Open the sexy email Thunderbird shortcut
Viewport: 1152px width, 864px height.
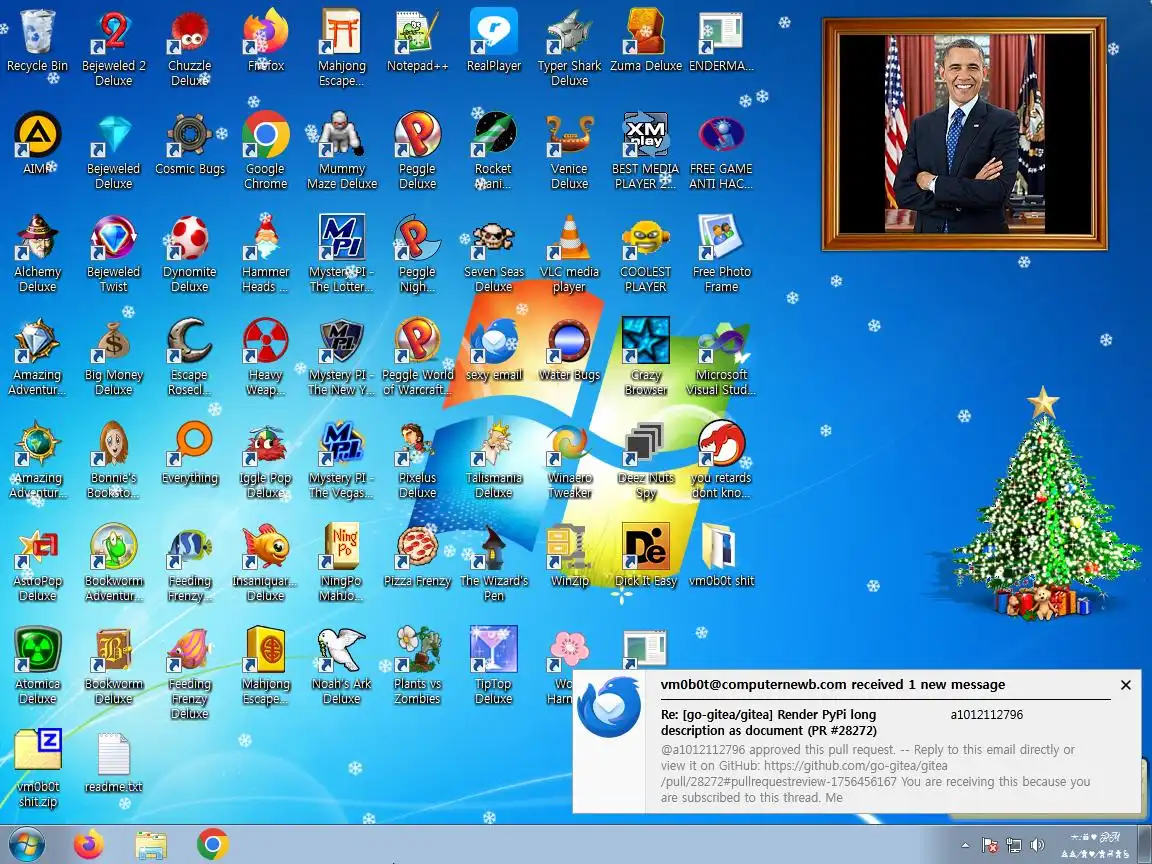[494, 349]
